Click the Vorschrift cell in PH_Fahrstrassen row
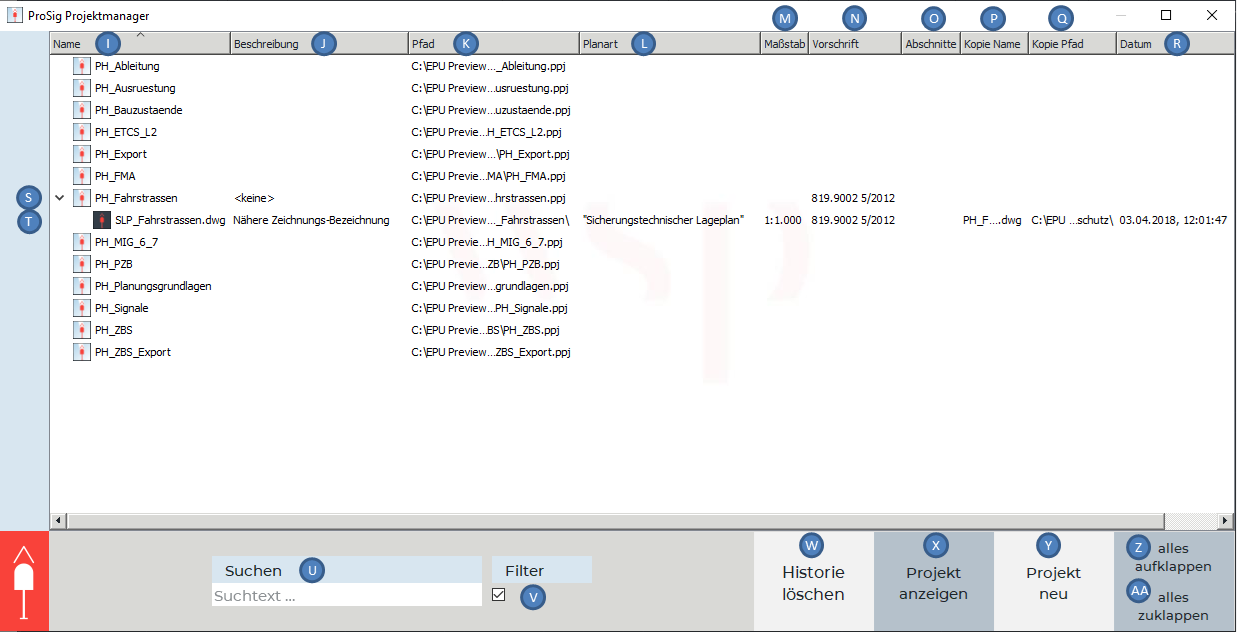The height and width of the screenshot is (632, 1238). [x=853, y=198]
